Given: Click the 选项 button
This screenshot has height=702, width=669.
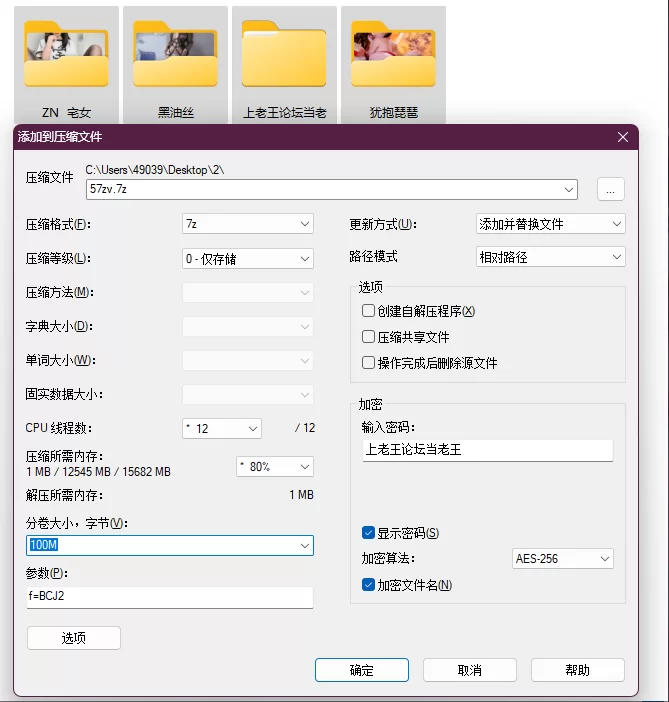Looking at the screenshot, I should click(x=73, y=638).
